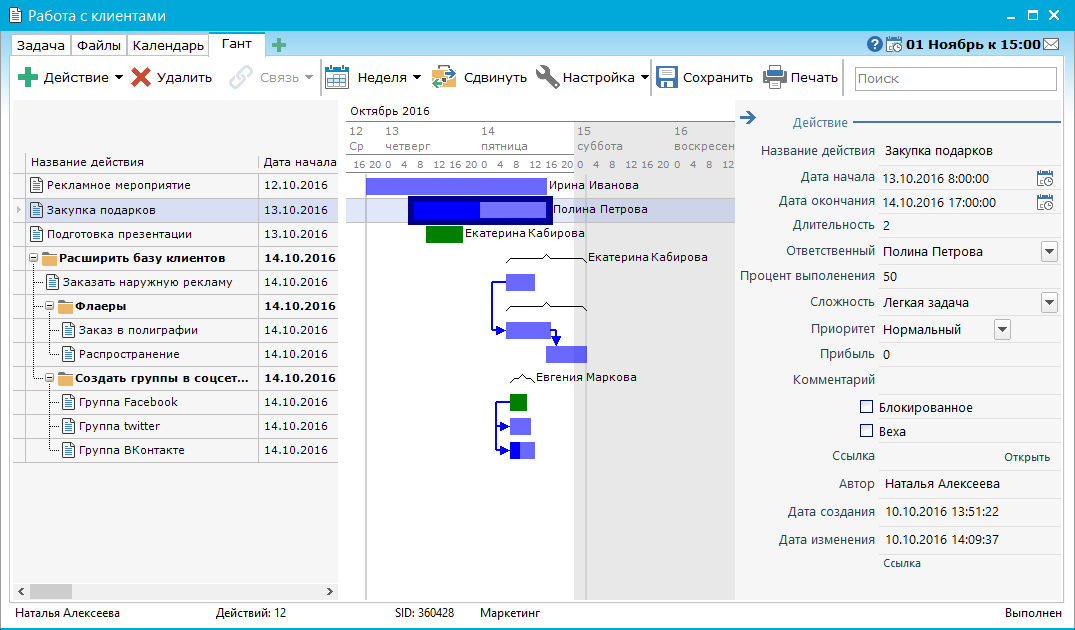The width and height of the screenshot is (1075, 630).
Task: Click the Настройка wrench icon
Action: tap(547, 77)
